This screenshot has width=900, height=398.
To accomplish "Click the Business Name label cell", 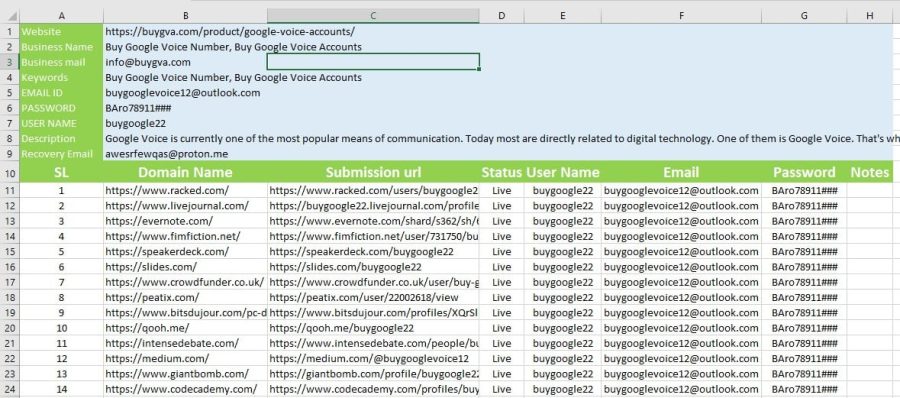I will (x=61, y=47).
